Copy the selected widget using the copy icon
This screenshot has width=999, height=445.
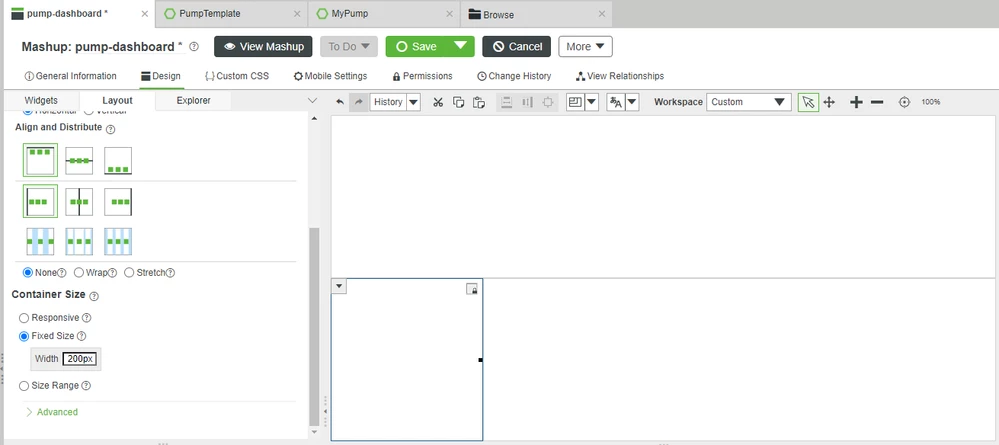click(x=458, y=102)
